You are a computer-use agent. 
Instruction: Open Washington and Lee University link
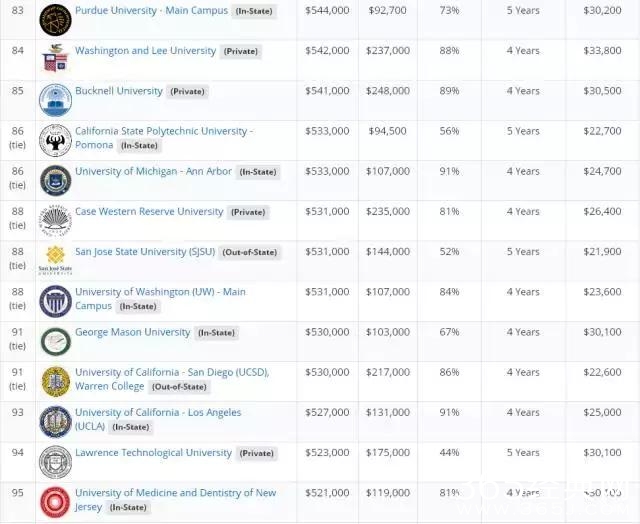pos(145,51)
